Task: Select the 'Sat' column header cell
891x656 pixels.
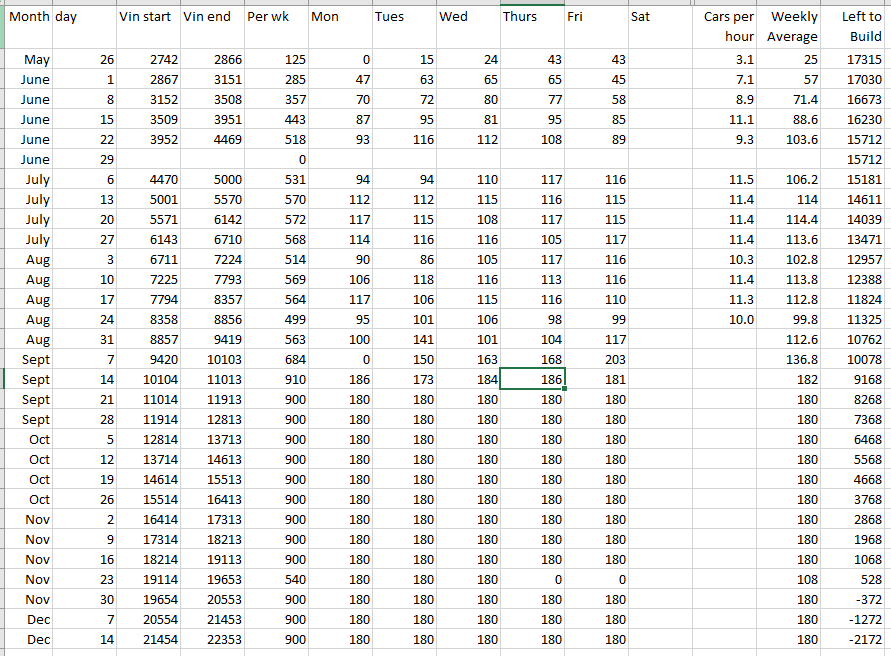Action: (x=659, y=26)
